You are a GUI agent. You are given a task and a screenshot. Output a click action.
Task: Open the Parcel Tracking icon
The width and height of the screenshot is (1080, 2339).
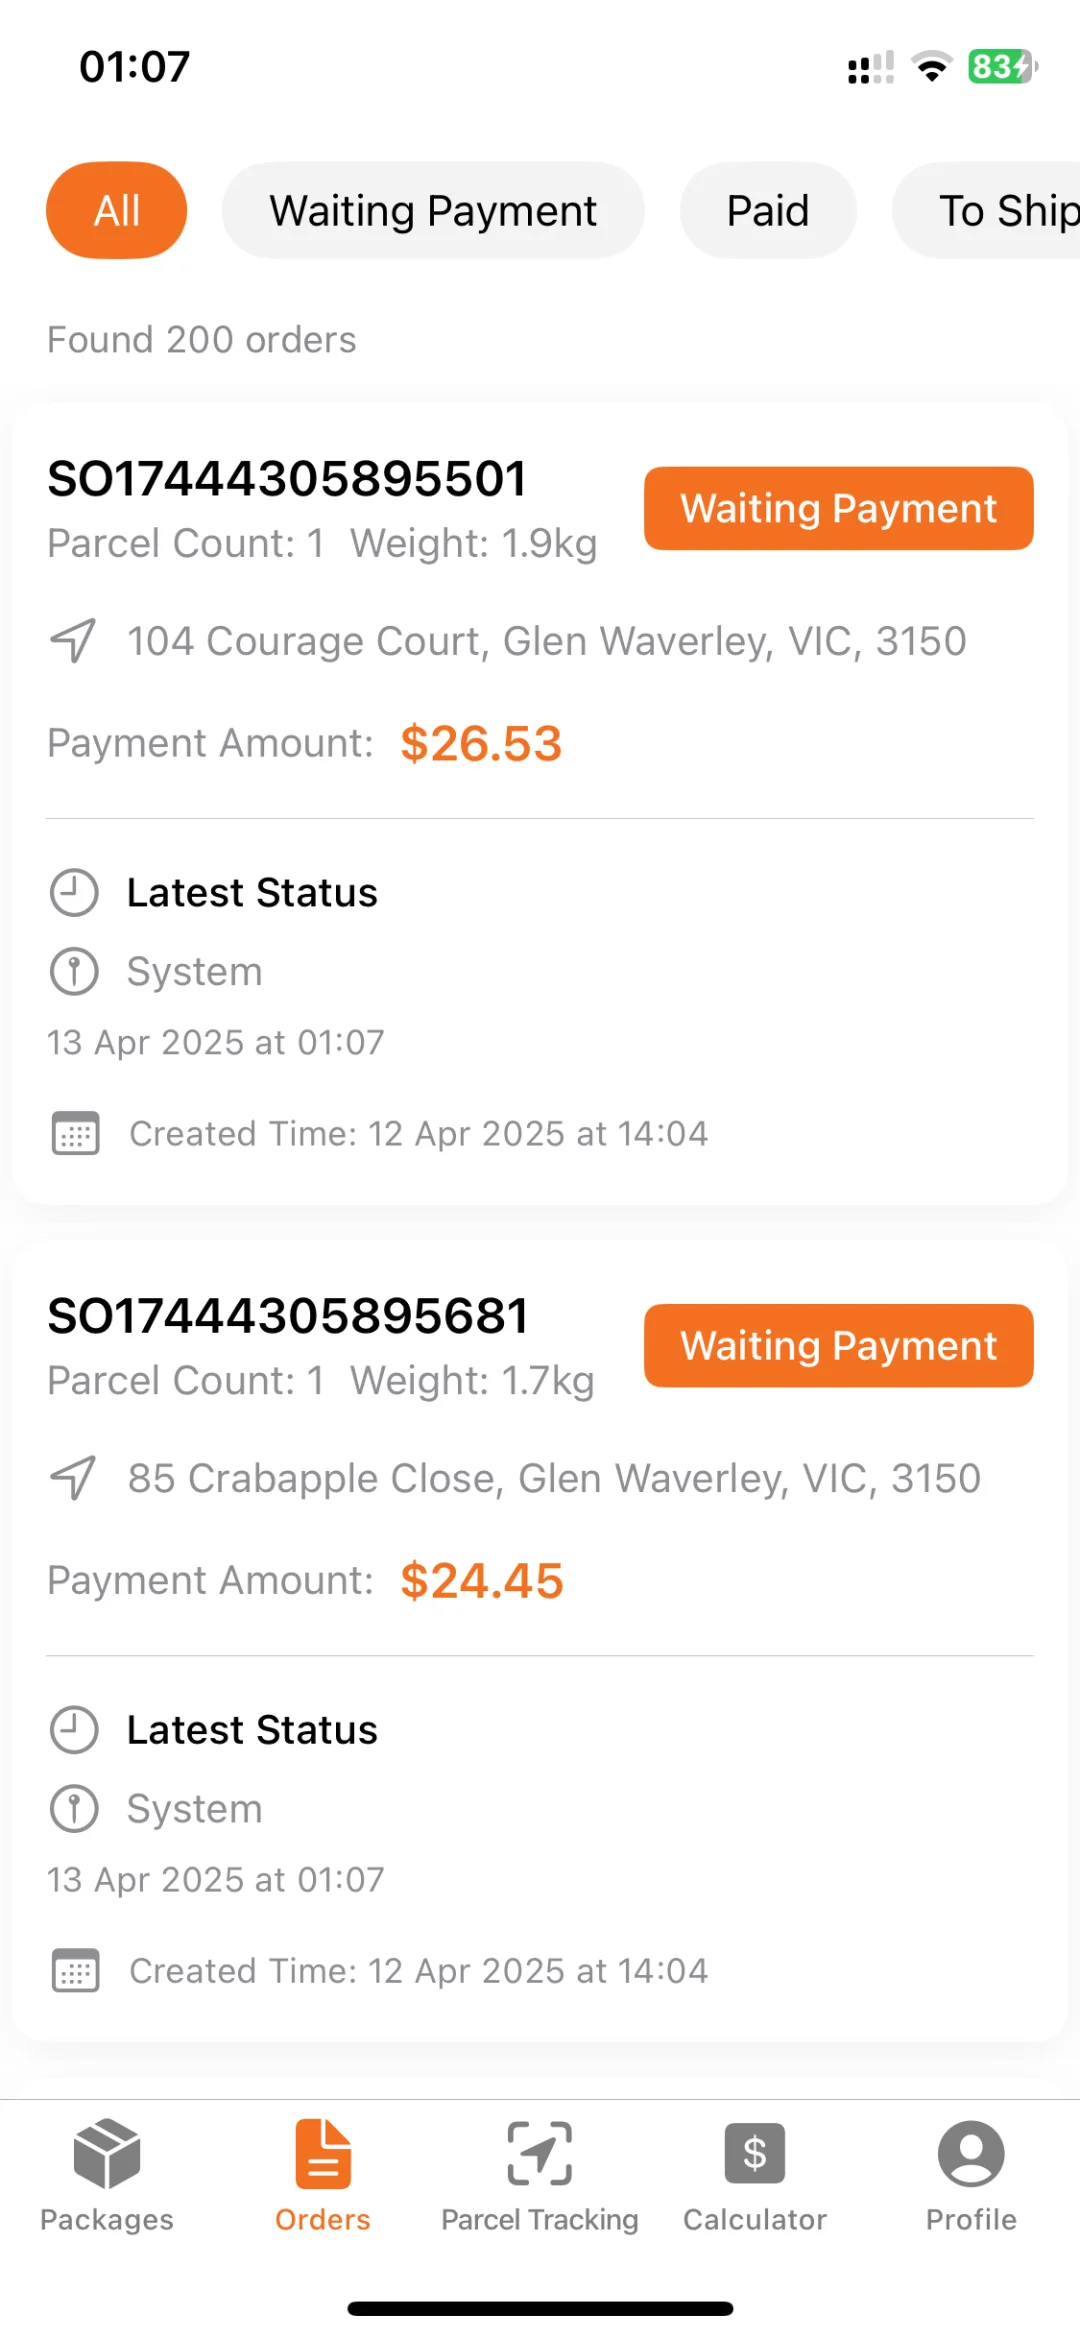(x=540, y=2153)
